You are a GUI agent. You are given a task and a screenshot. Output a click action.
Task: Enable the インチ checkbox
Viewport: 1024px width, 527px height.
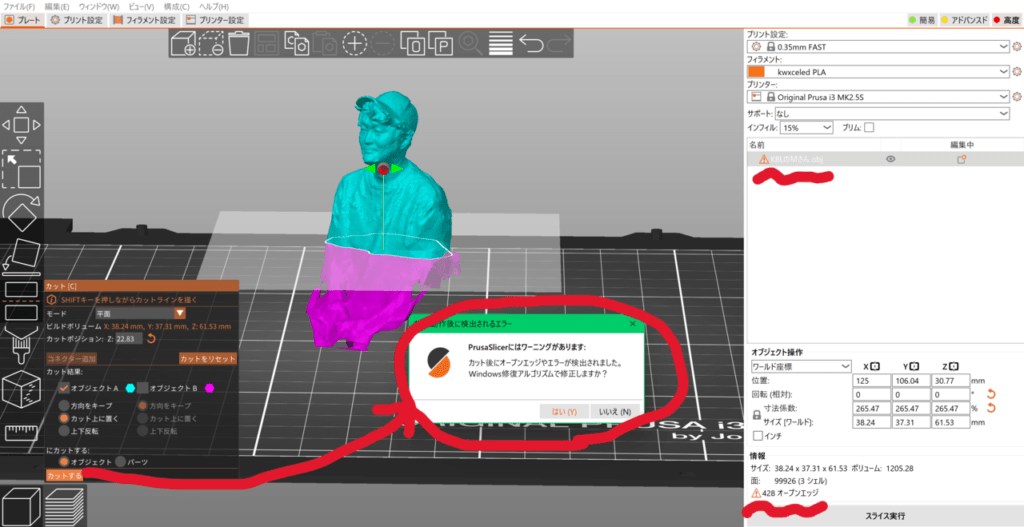tap(758, 436)
